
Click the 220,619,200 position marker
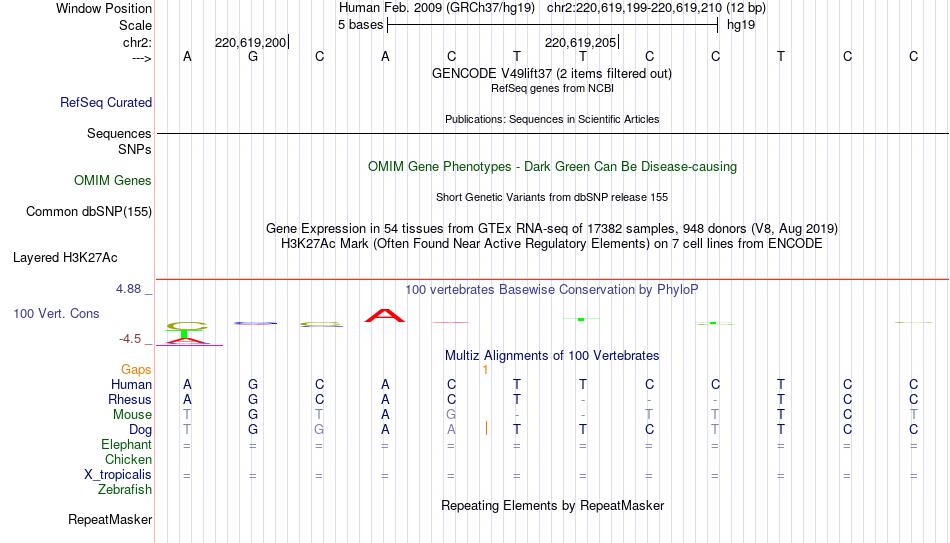click(251, 42)
